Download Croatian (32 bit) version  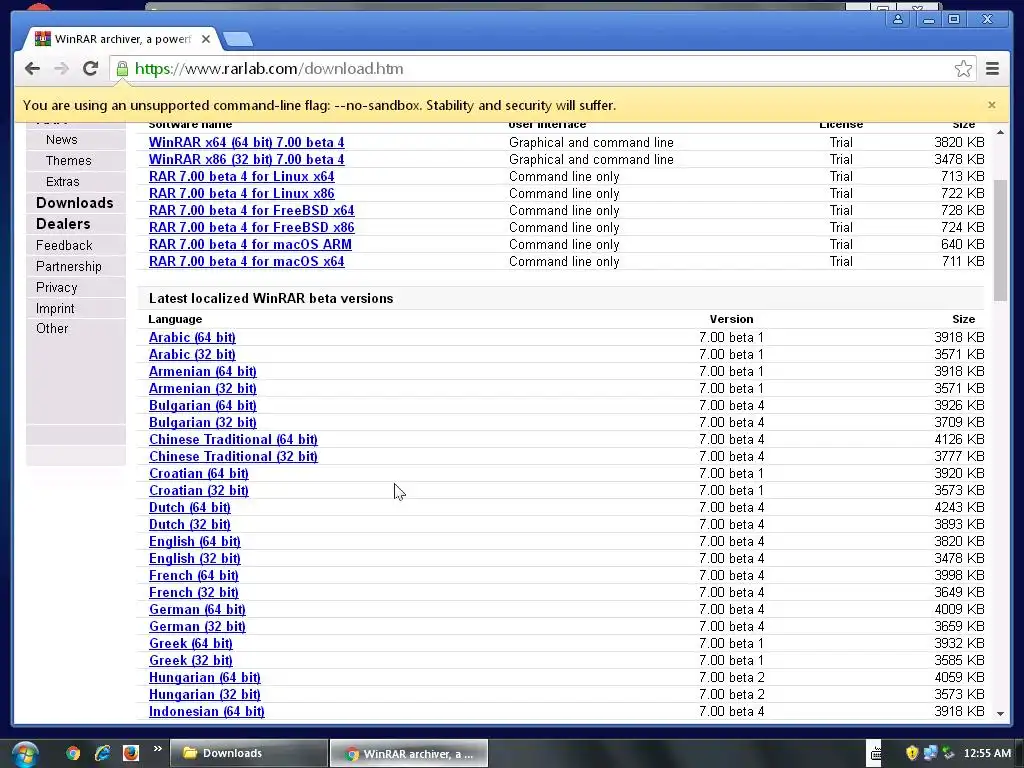(199, 490)
